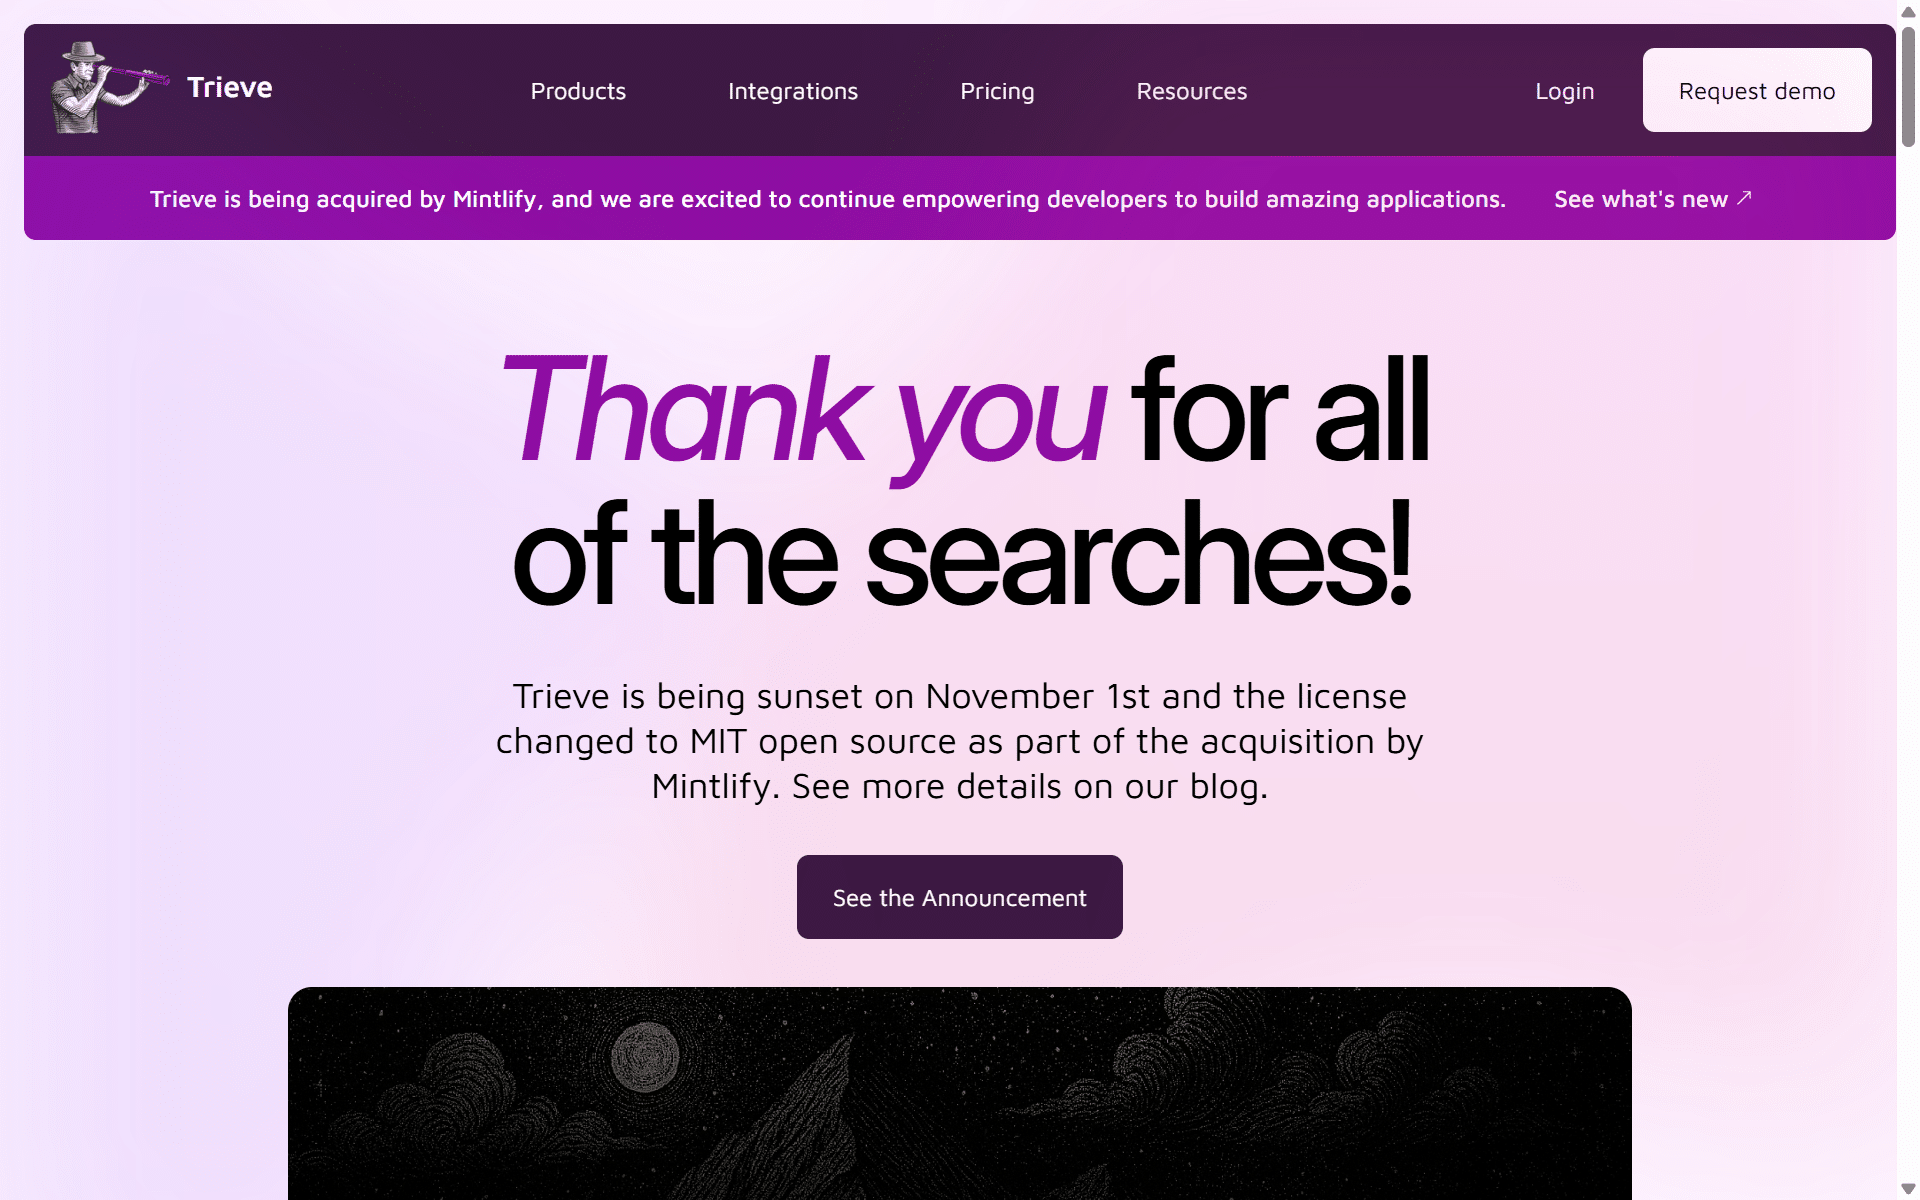Open the Login page

[1565, 91]
